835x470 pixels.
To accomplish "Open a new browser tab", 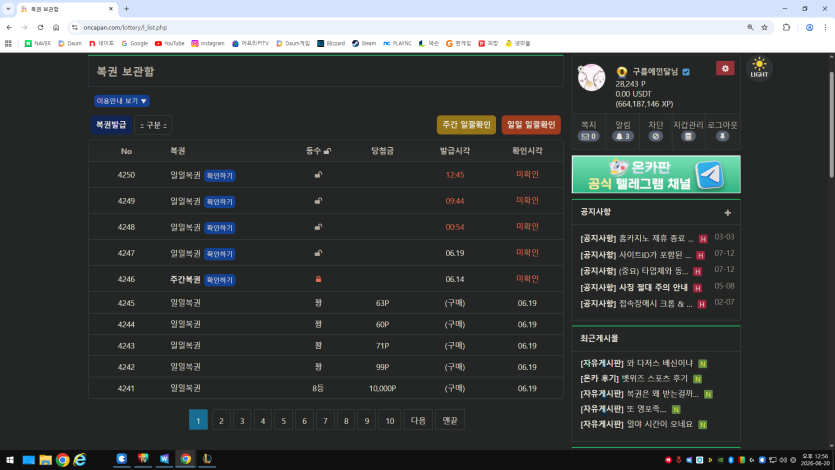I will [126, 9].
